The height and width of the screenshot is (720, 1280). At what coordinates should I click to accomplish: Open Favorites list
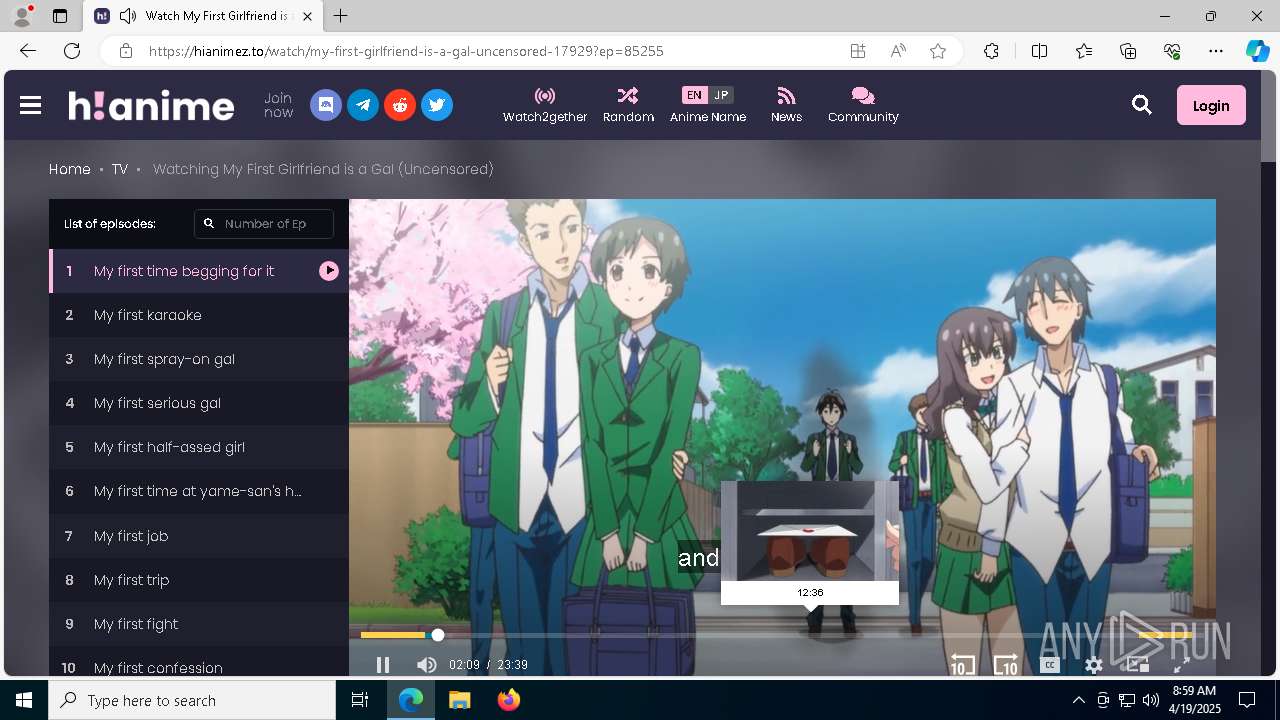1084,51
